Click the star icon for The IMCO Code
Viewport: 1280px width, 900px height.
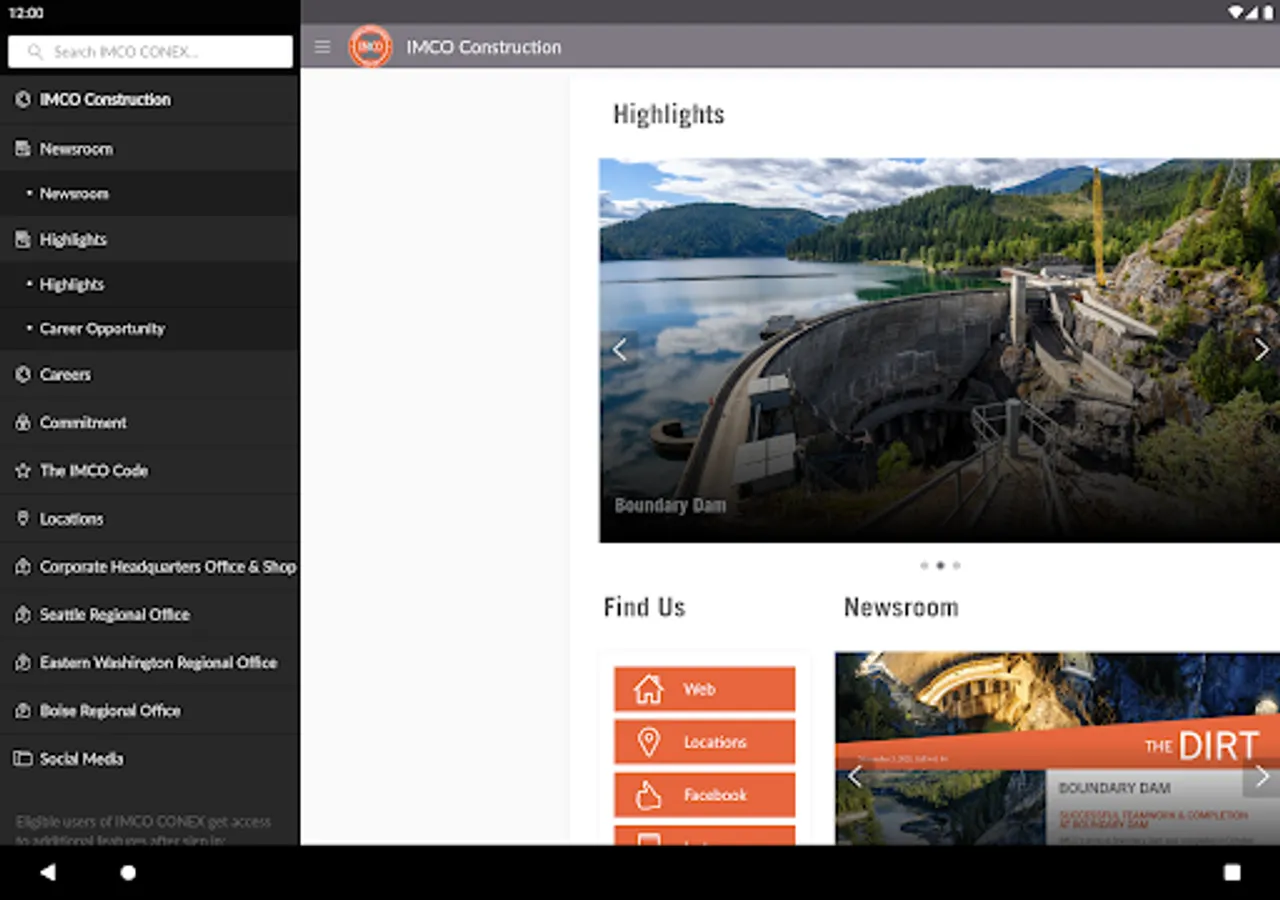[x=23, y=471]
